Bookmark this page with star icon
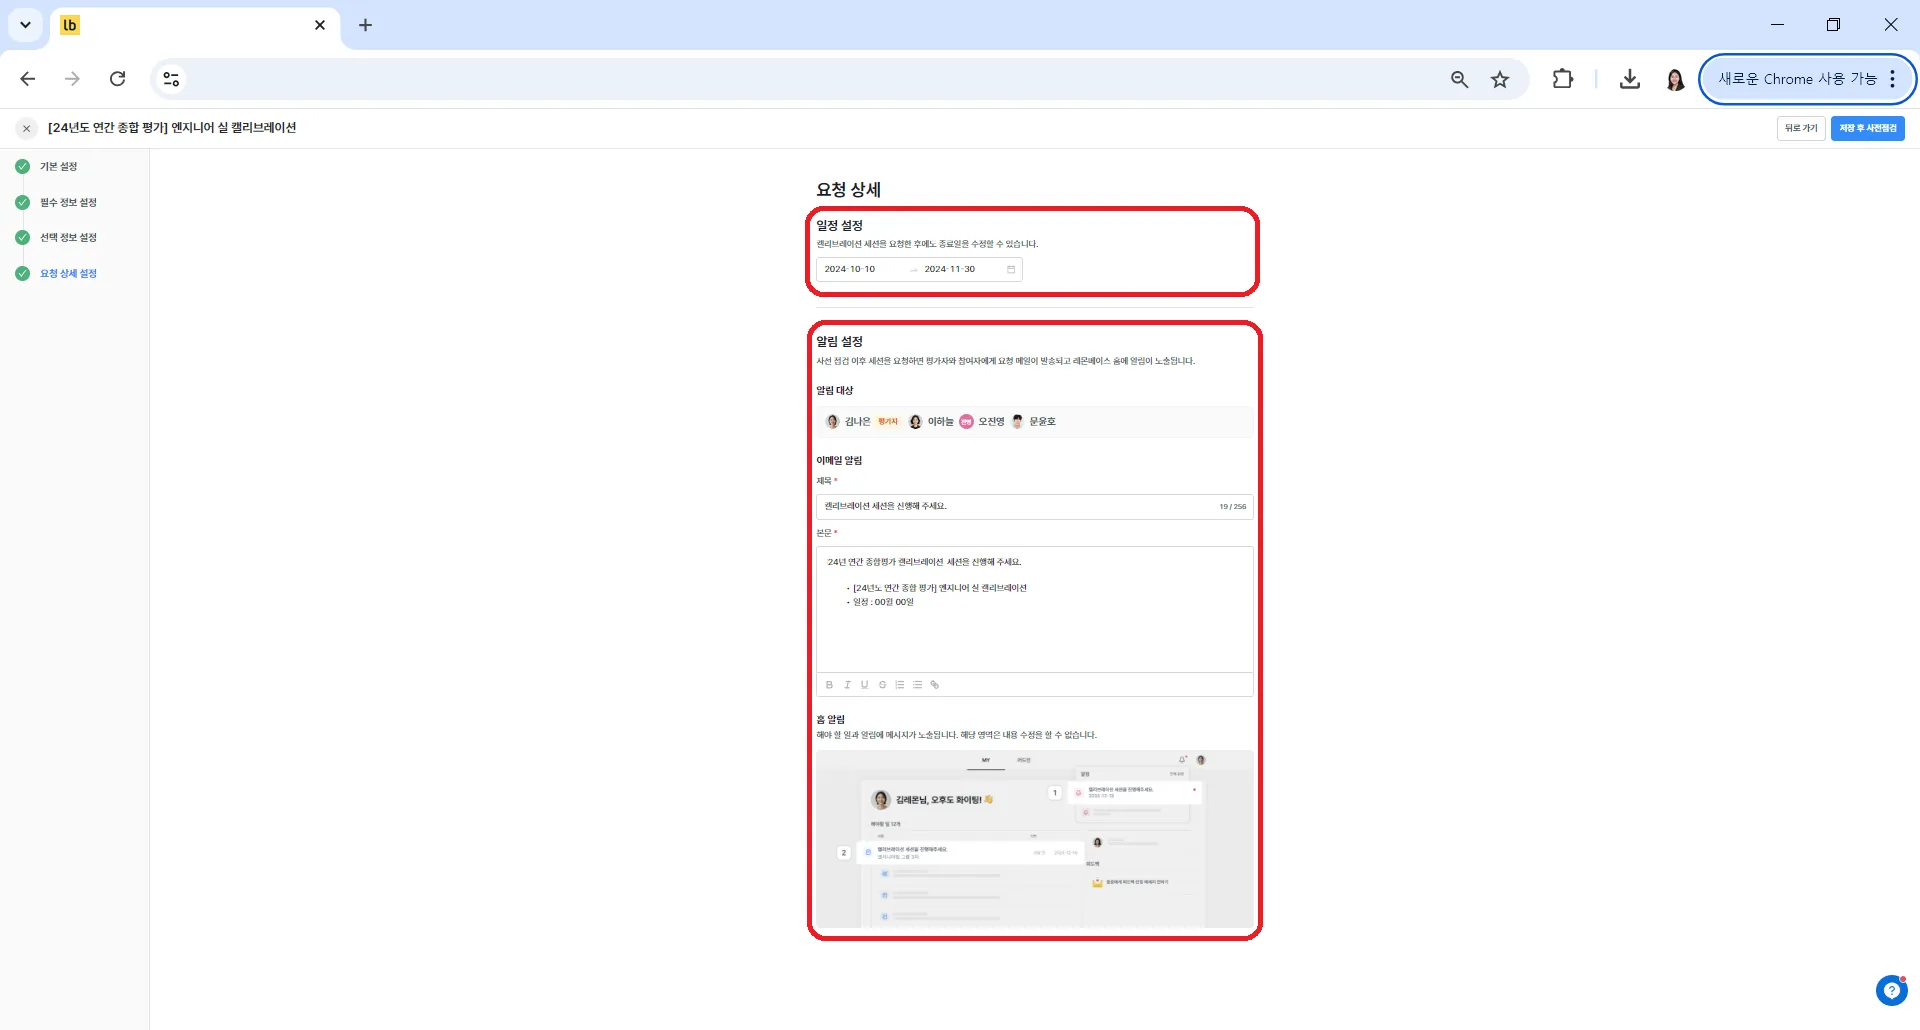This screenshot has width=1920, height=1030. 1500,79
